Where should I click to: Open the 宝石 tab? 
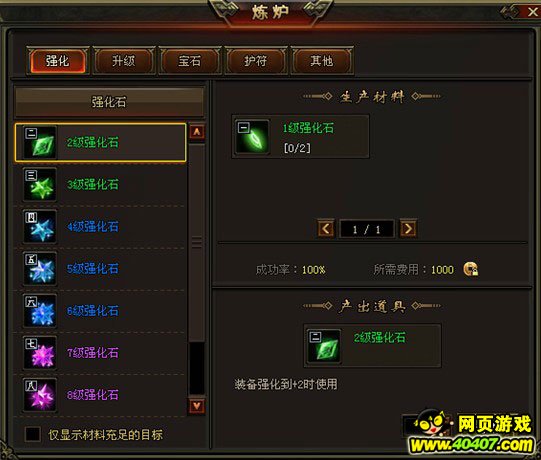pyautogui.click(x=189, y=61)
